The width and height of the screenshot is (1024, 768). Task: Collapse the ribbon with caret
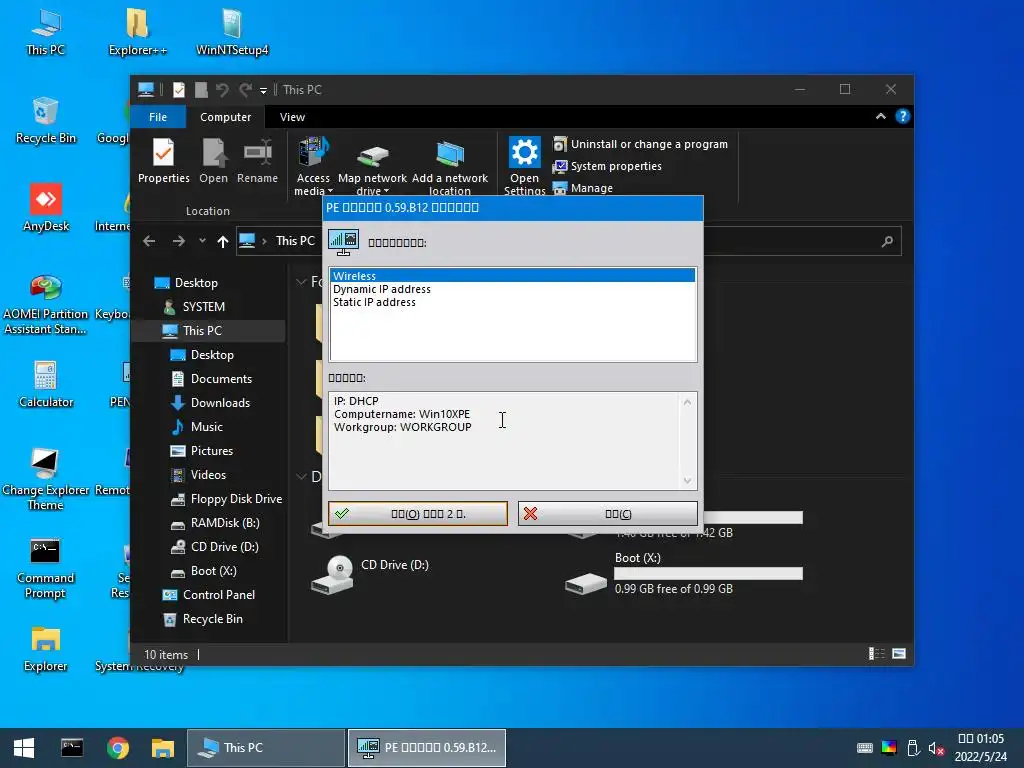pyautogui.click(x=880, y=116)
